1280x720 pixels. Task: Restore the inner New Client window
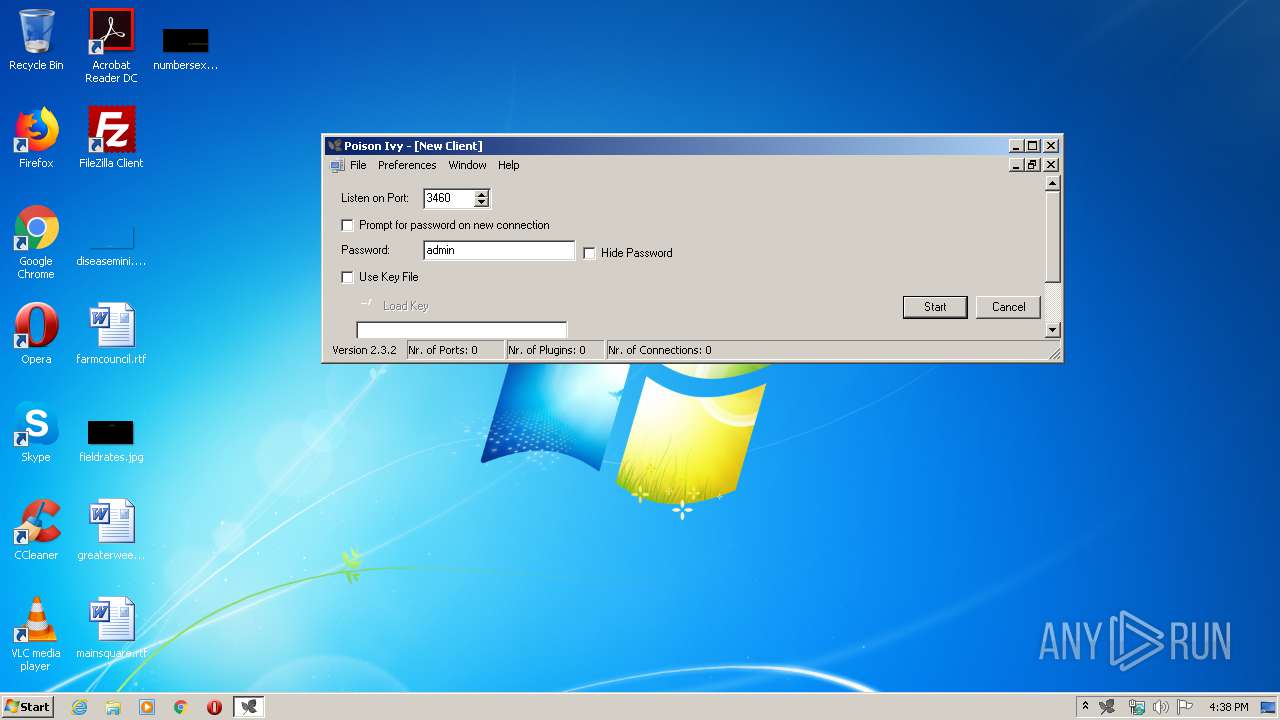click(1033, 165)
